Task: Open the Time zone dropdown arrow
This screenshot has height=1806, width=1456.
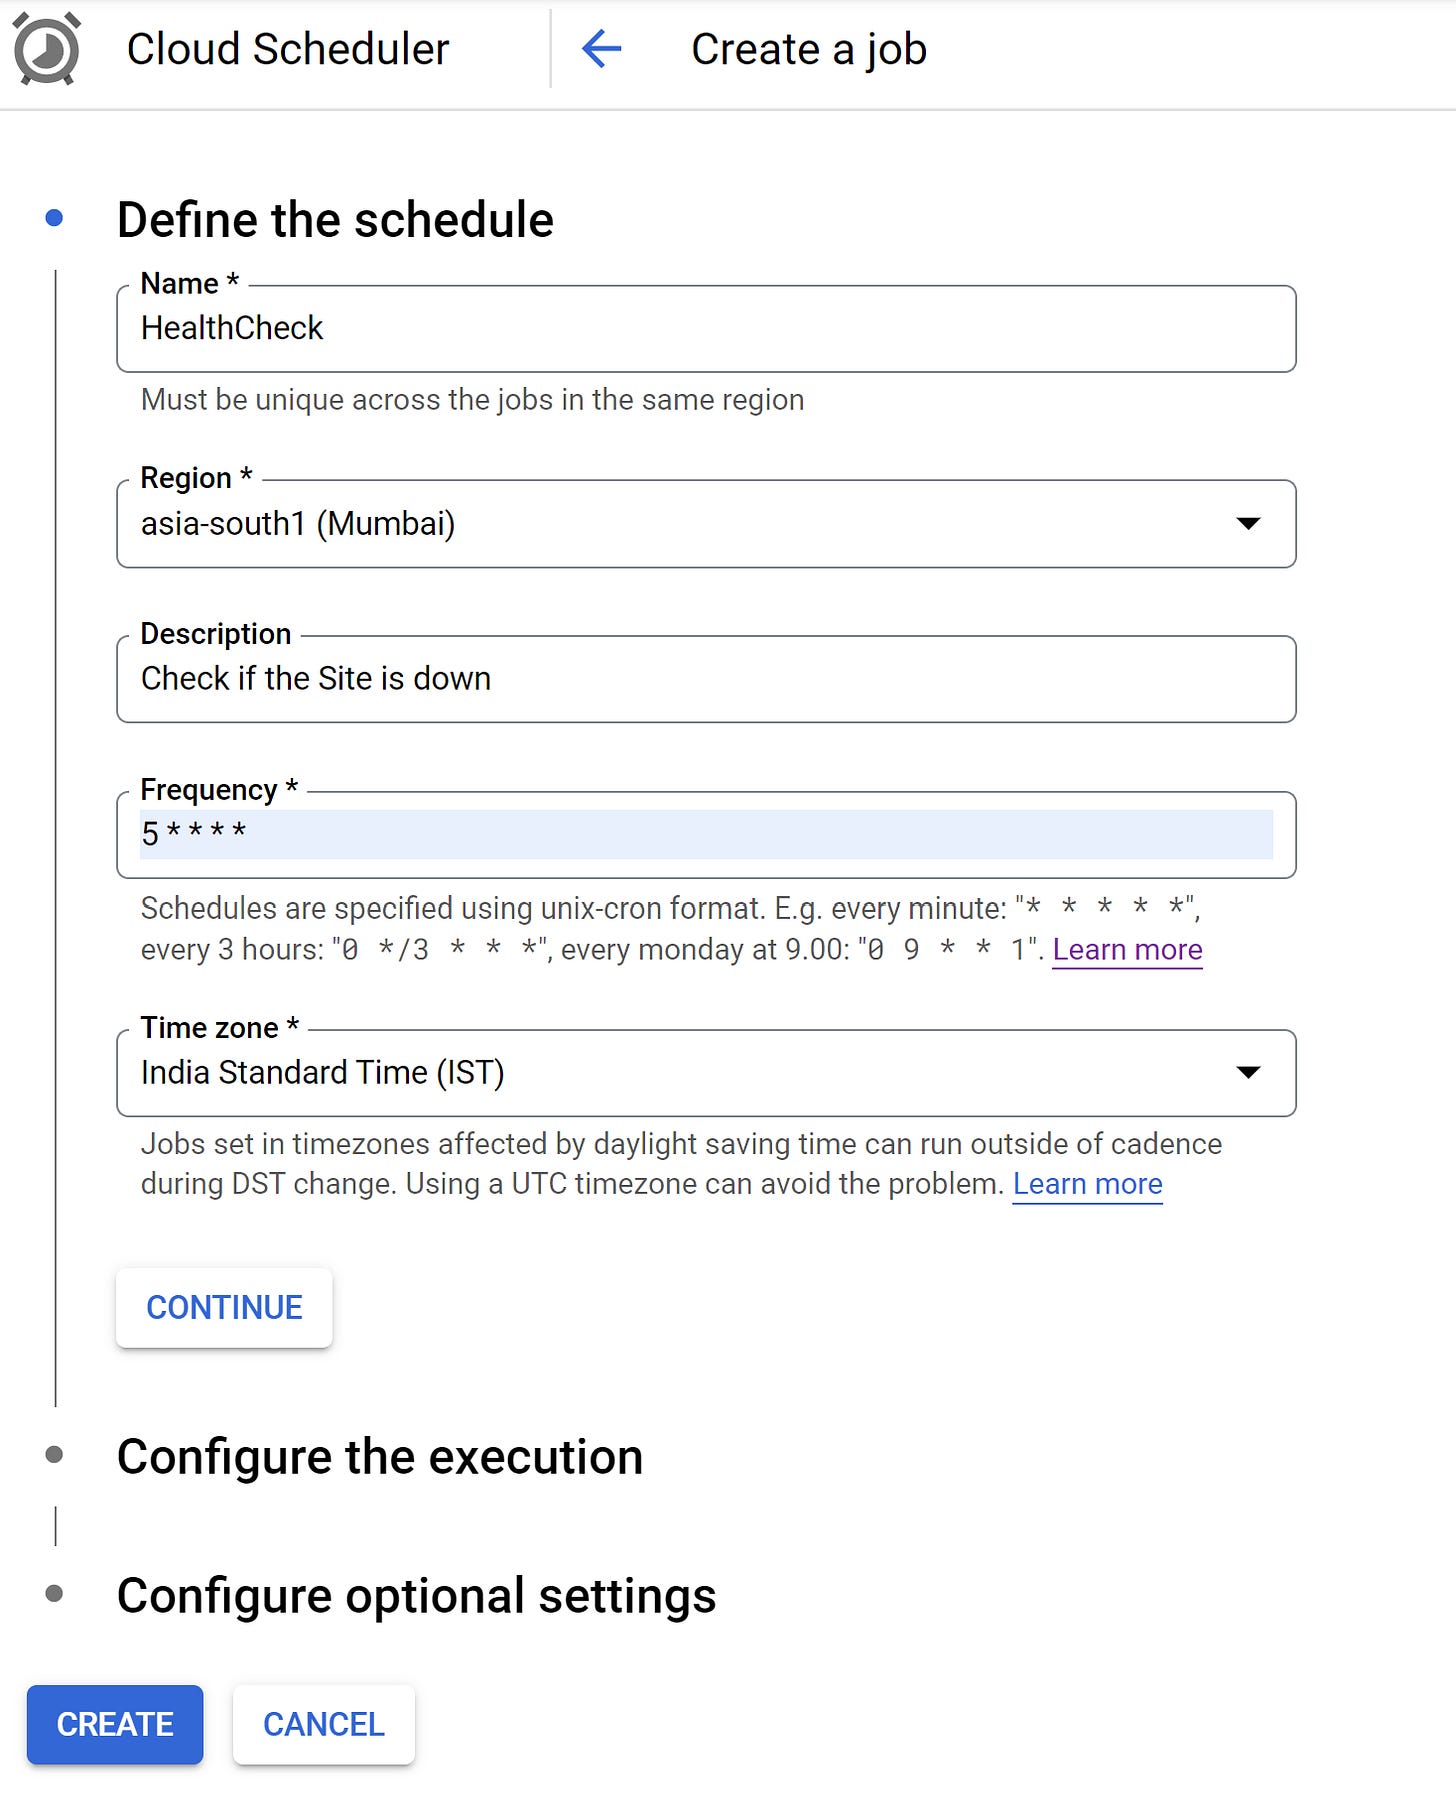Action: [1247, 1072]
